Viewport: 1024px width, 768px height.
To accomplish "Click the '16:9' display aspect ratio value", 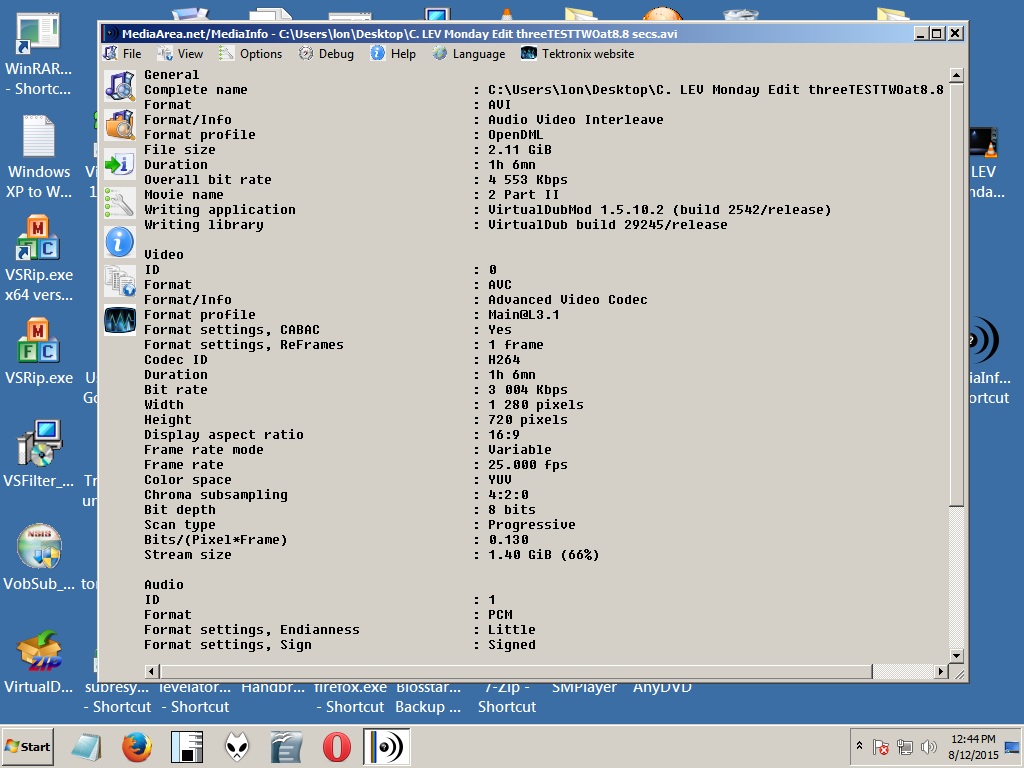I will click(504, 435).
